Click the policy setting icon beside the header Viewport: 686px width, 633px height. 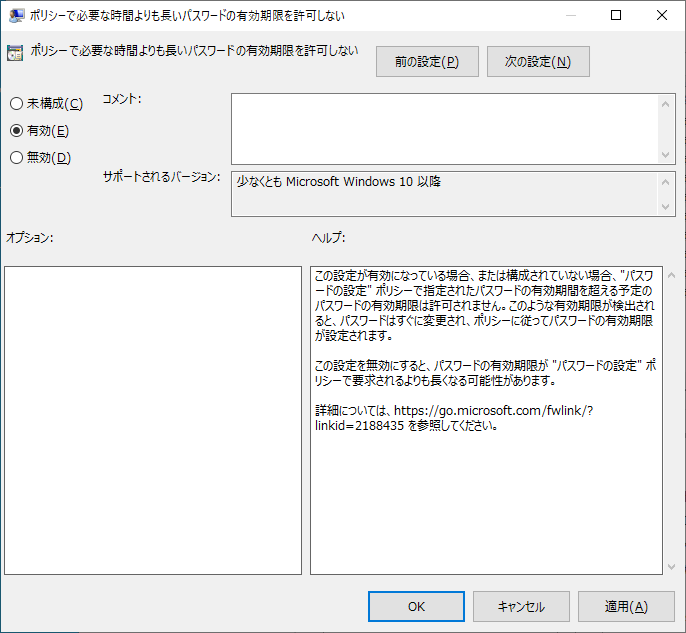16,54
